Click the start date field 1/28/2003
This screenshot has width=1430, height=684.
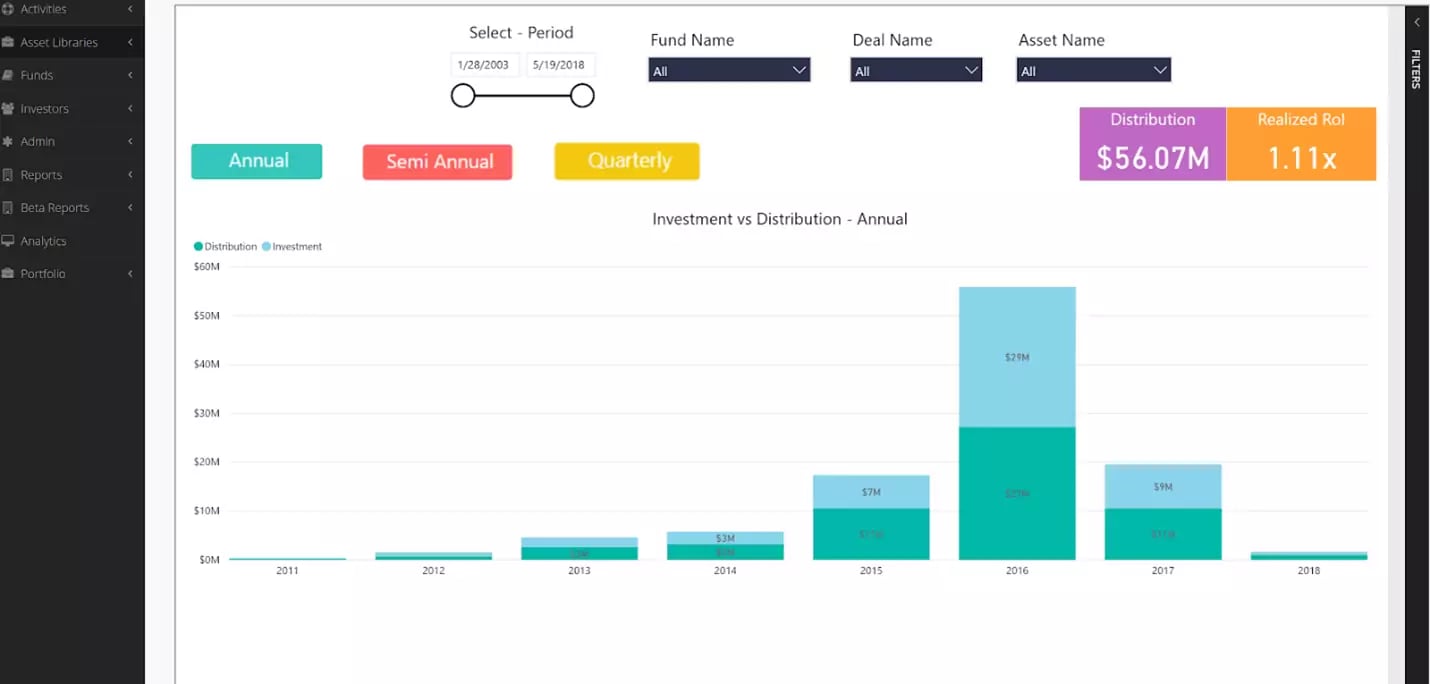click(483, 65)
